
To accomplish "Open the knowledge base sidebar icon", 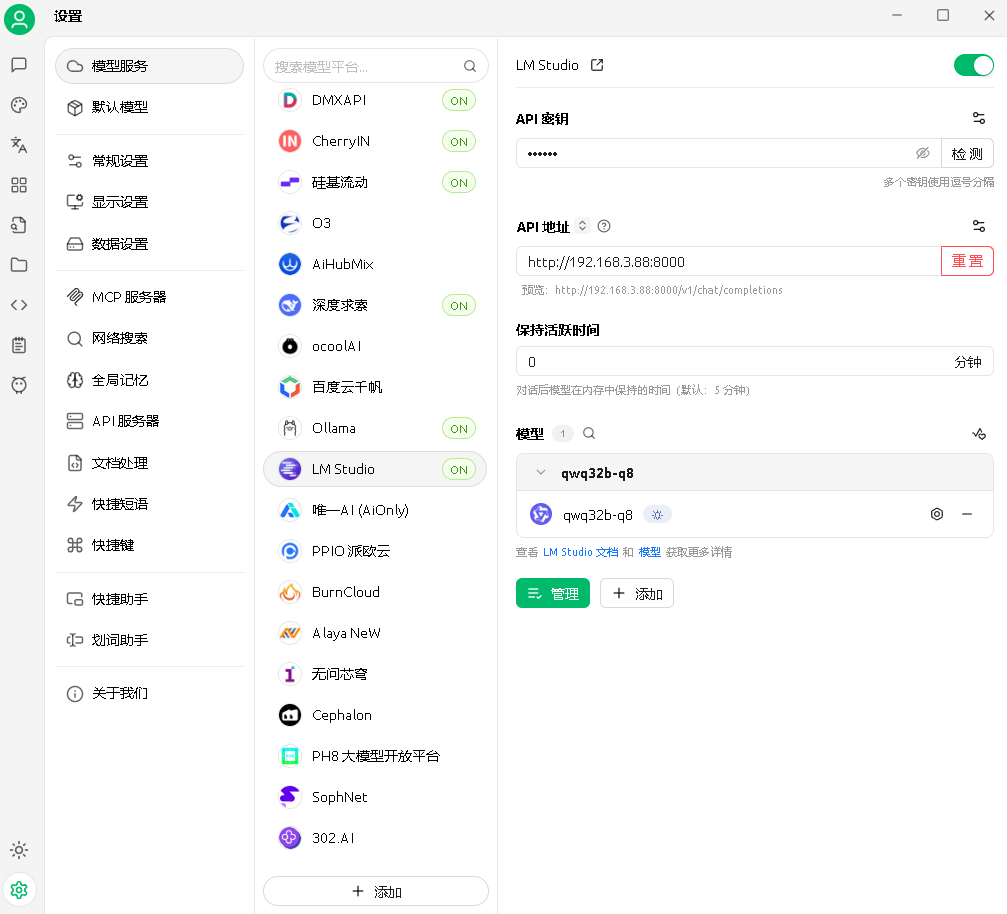I will coord(19,225).
